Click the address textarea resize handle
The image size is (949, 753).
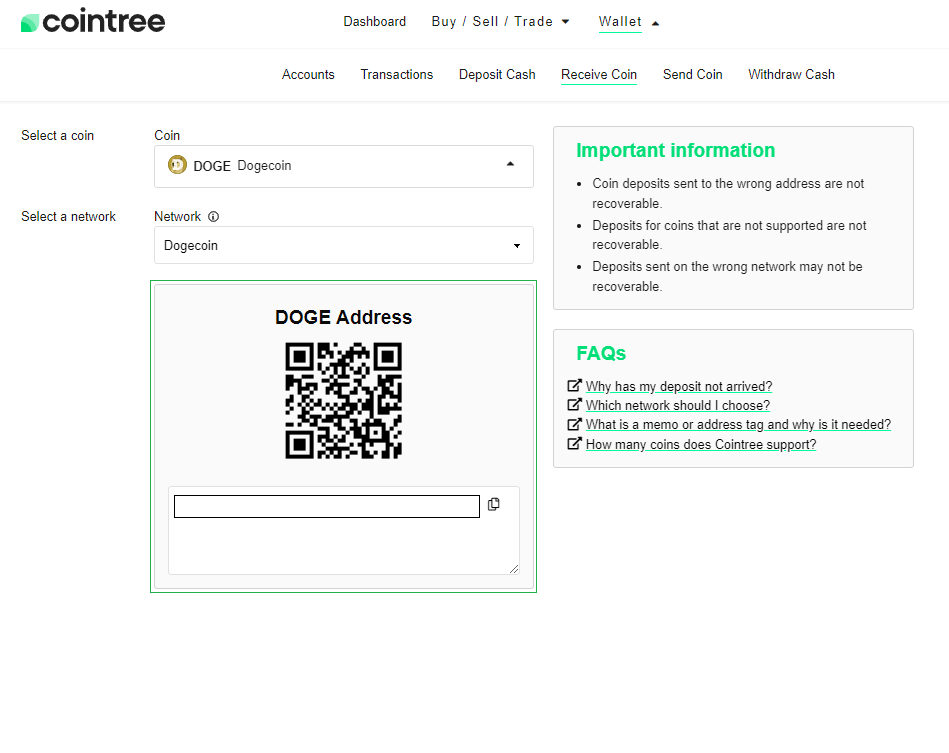pyautogui.click(x=514, y=568)
